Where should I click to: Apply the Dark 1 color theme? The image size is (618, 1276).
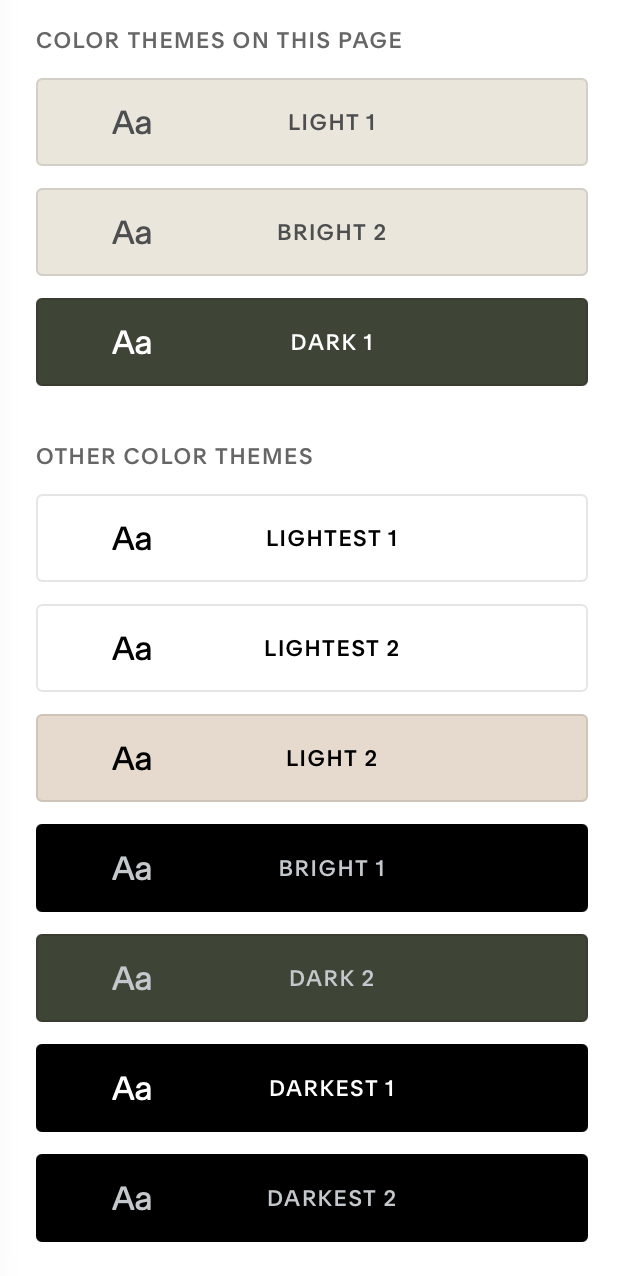312,342
